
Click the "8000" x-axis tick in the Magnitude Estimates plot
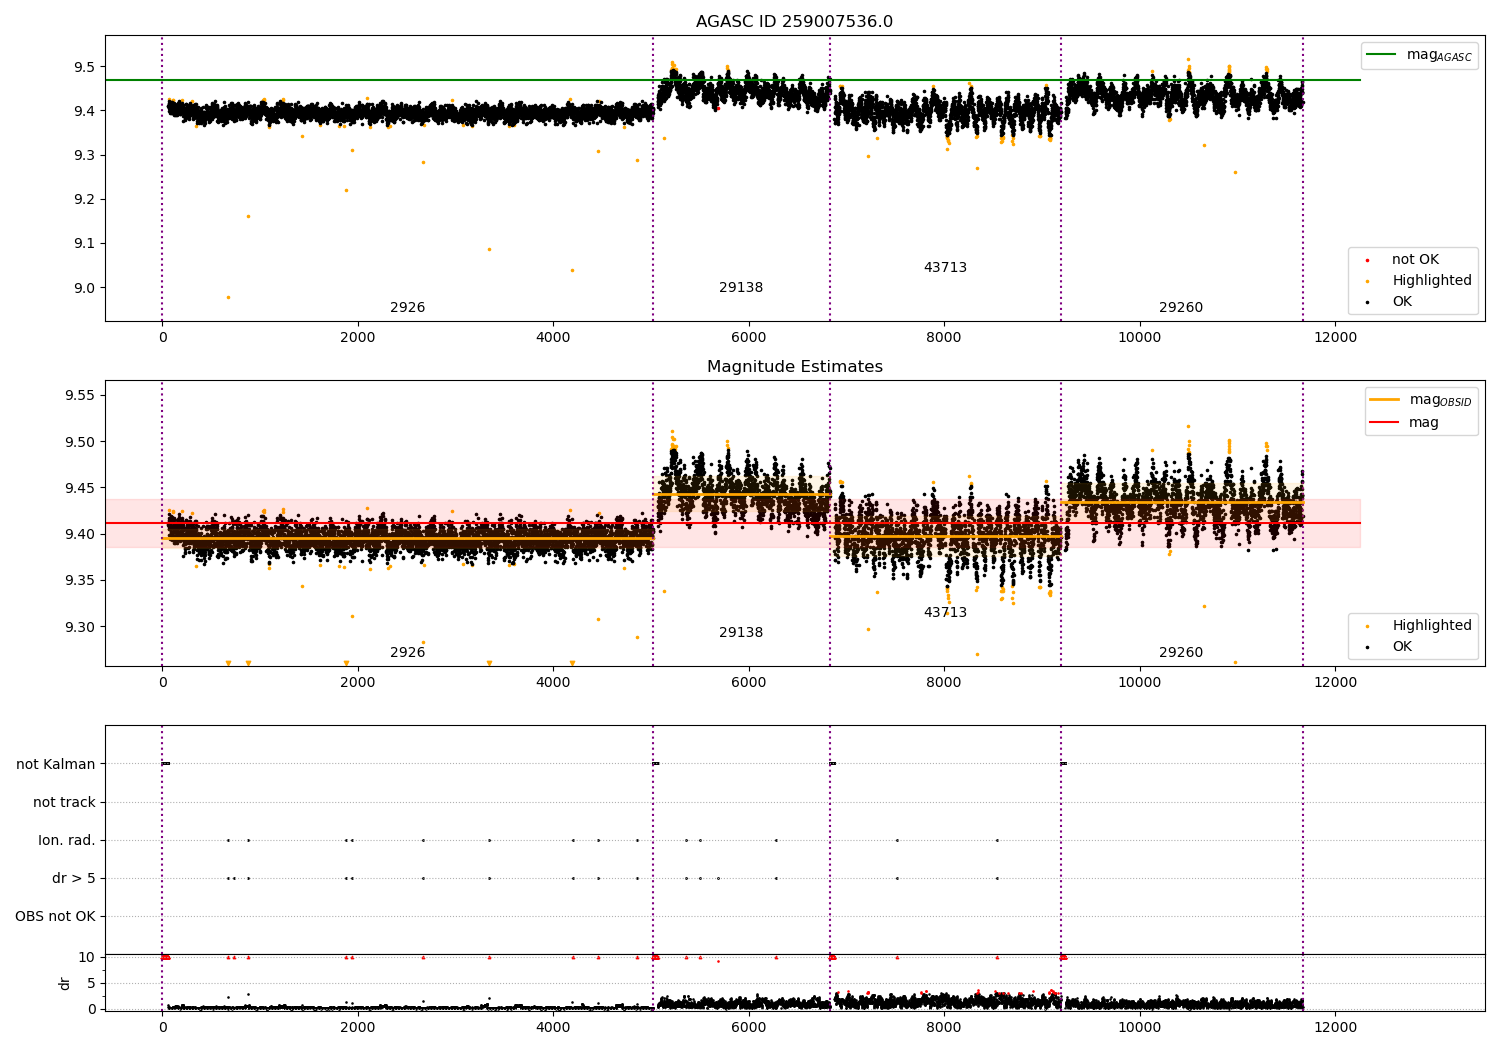click(944, 682)
